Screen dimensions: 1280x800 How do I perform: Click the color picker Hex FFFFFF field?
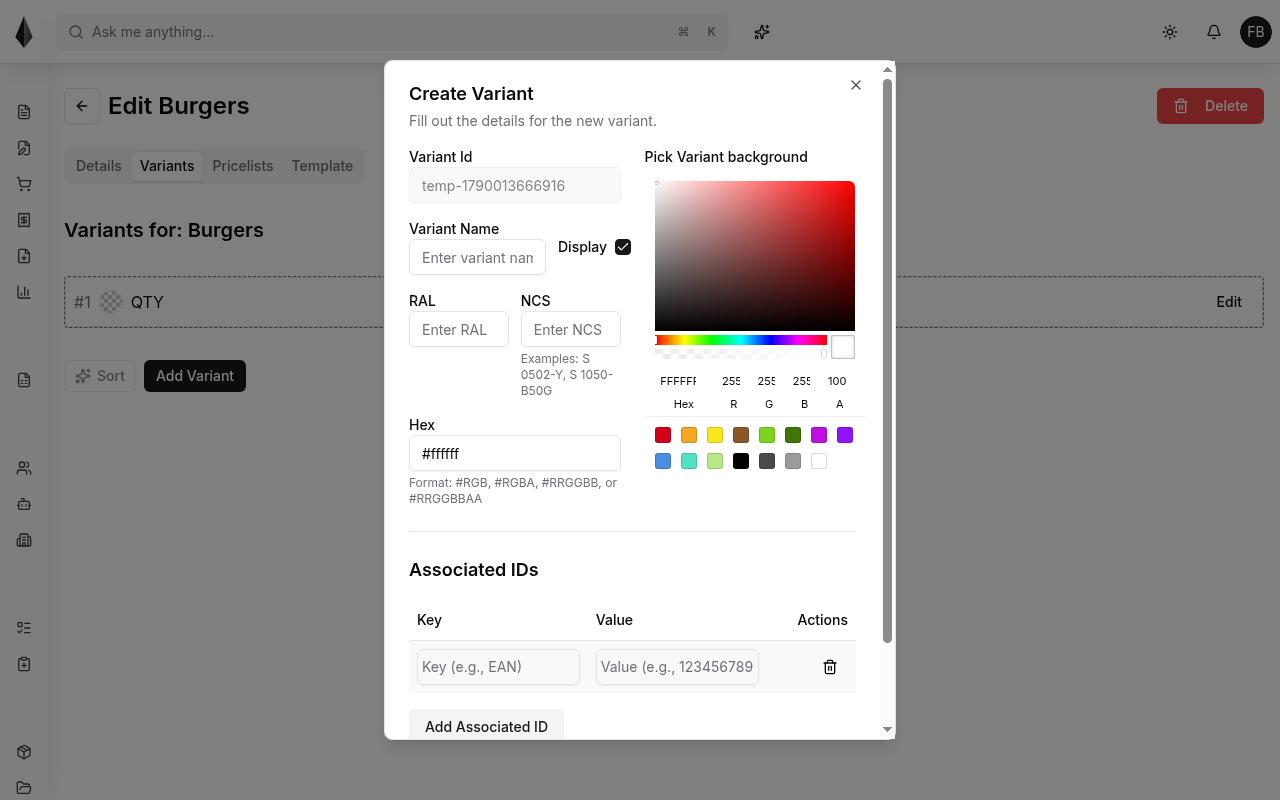point(684,381)
